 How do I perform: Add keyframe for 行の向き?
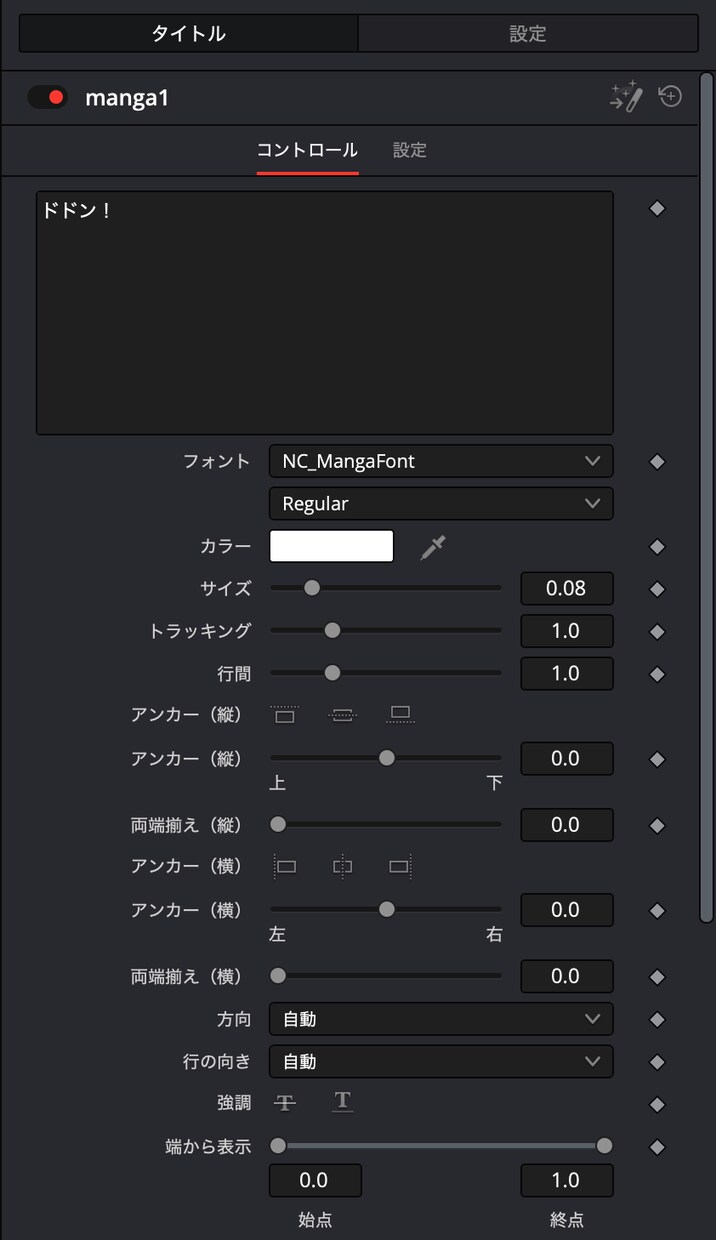click(657, 1062)
